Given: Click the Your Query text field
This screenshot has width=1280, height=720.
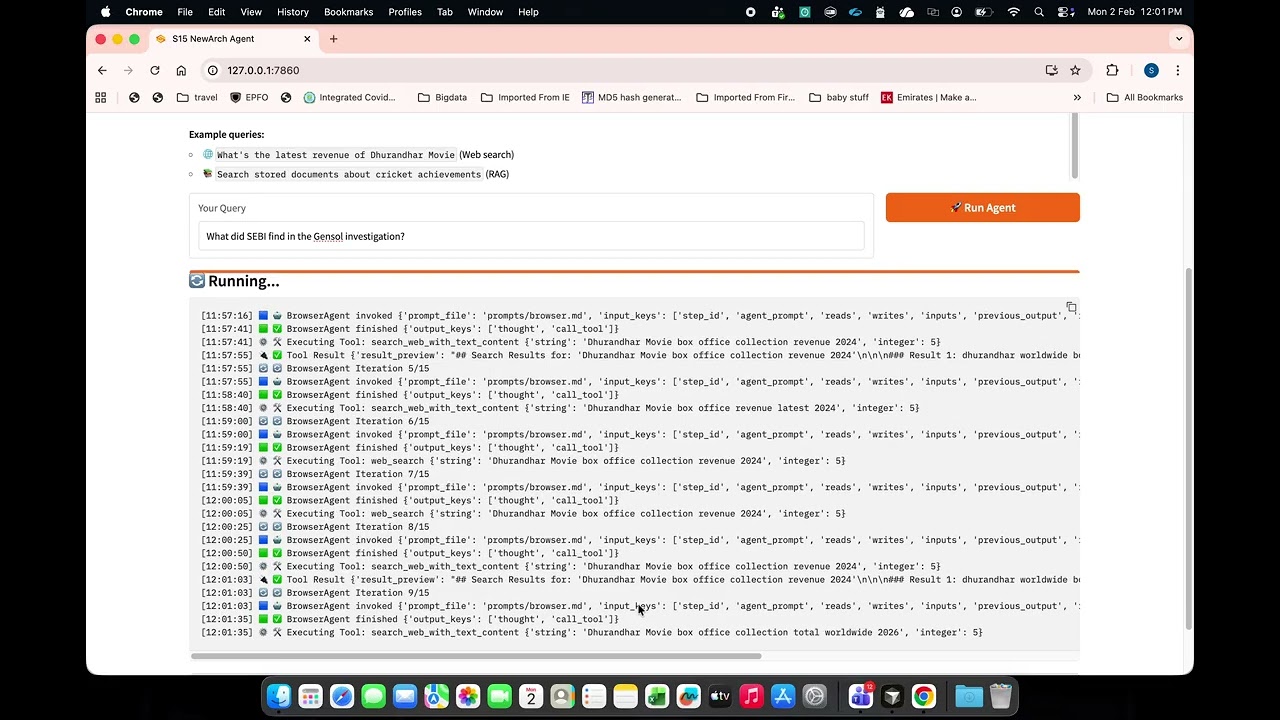Looking at the screenshot, I should point(531,236).
